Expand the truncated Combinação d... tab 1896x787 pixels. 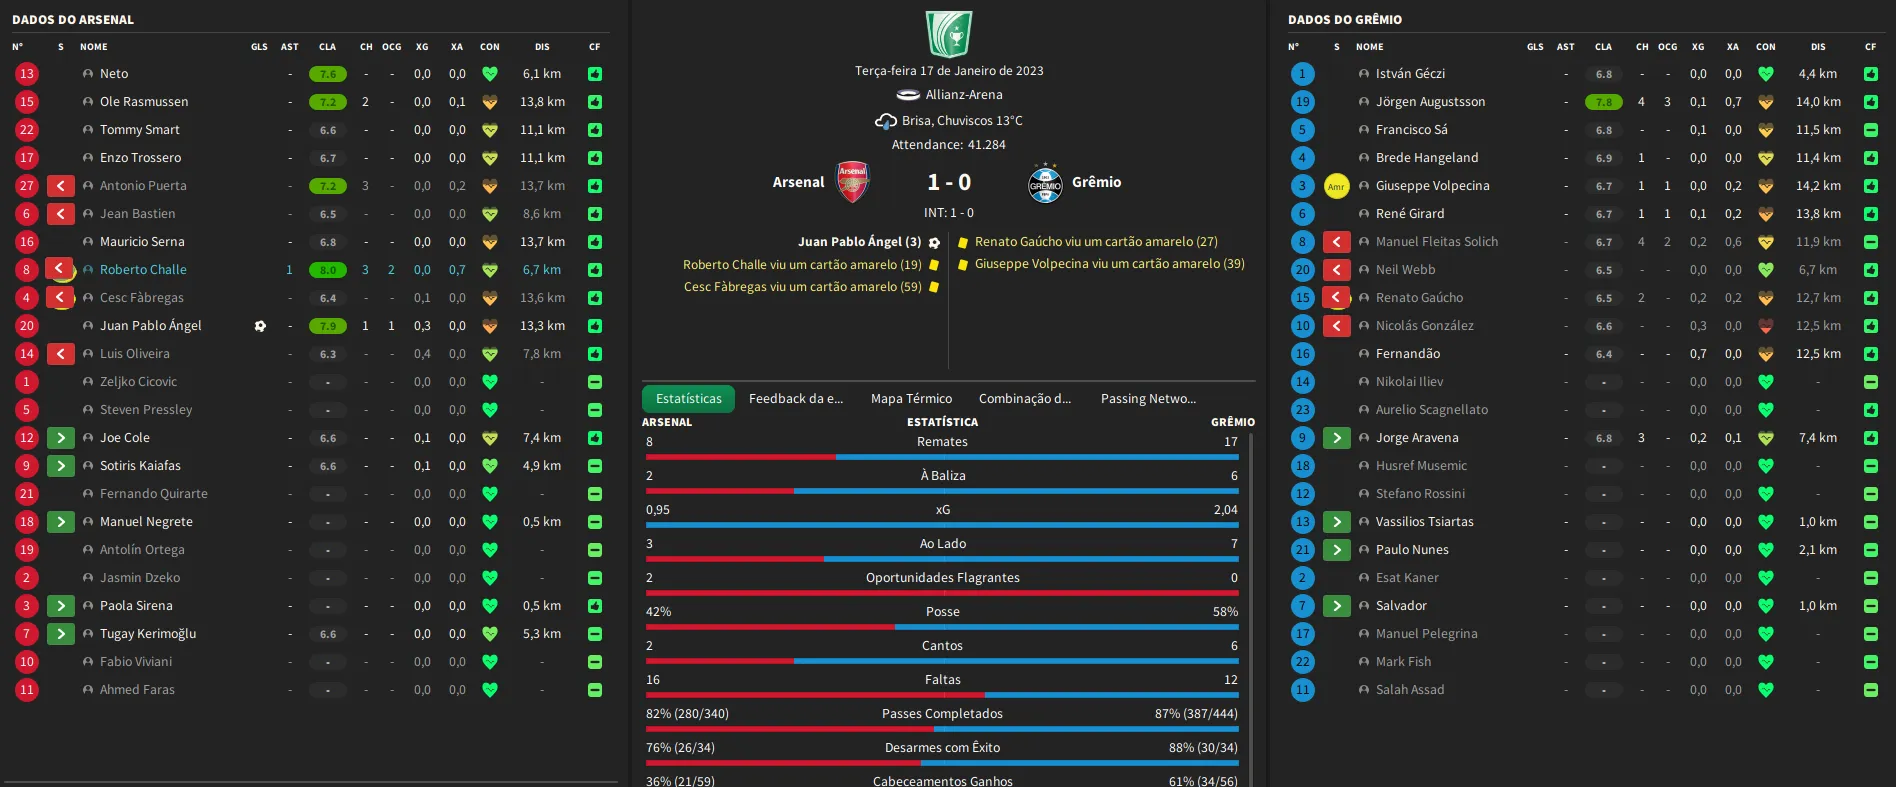click(x=1025, y=399)
